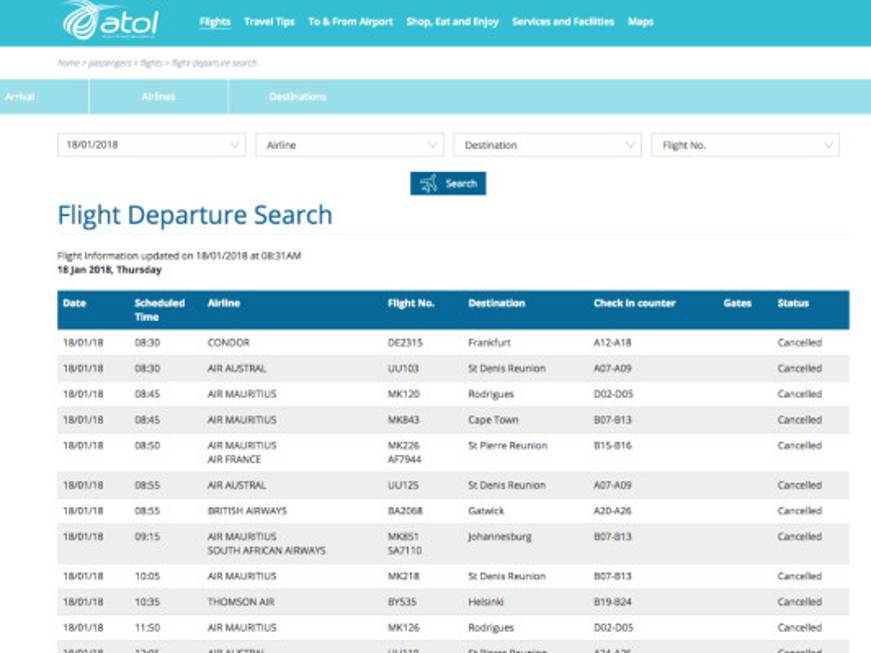The image size is (871, 653).
Task: Open the Flights menu
Action: point(215,22)
